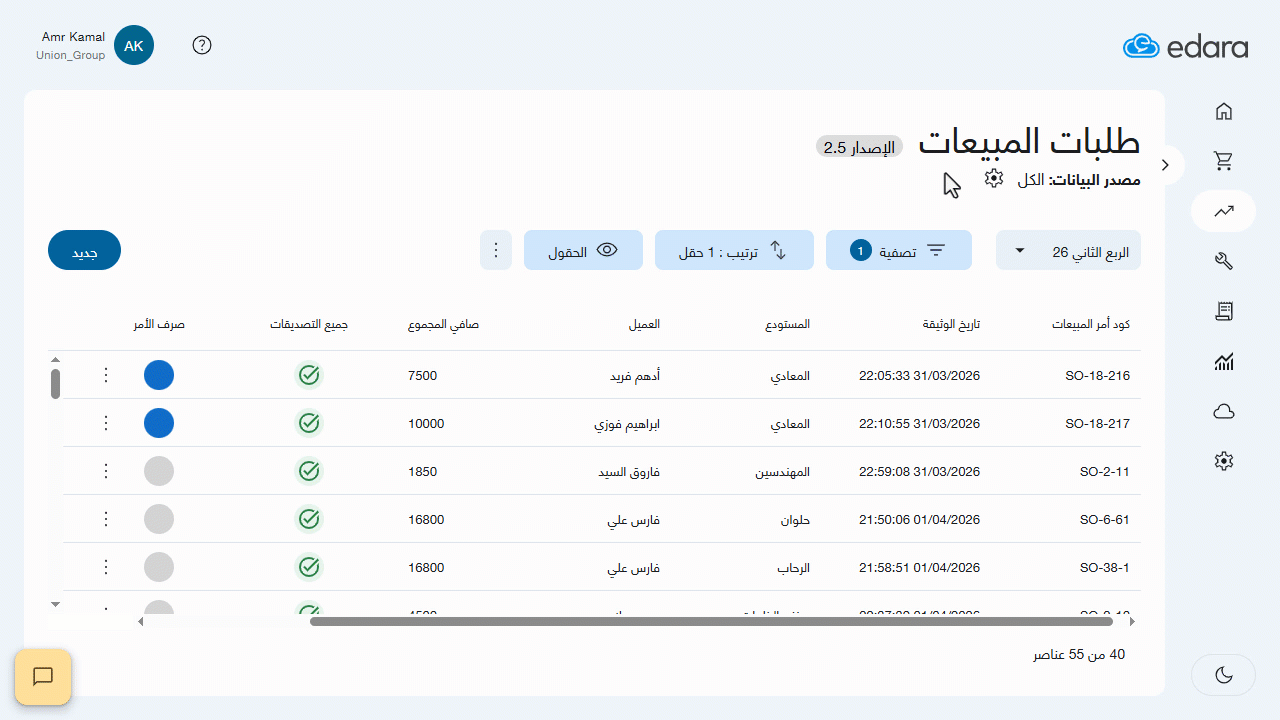This screenshot has width=1280, height=720.
Task: Click approval checkmark for SO-6-61
Action: pos(309,519)
